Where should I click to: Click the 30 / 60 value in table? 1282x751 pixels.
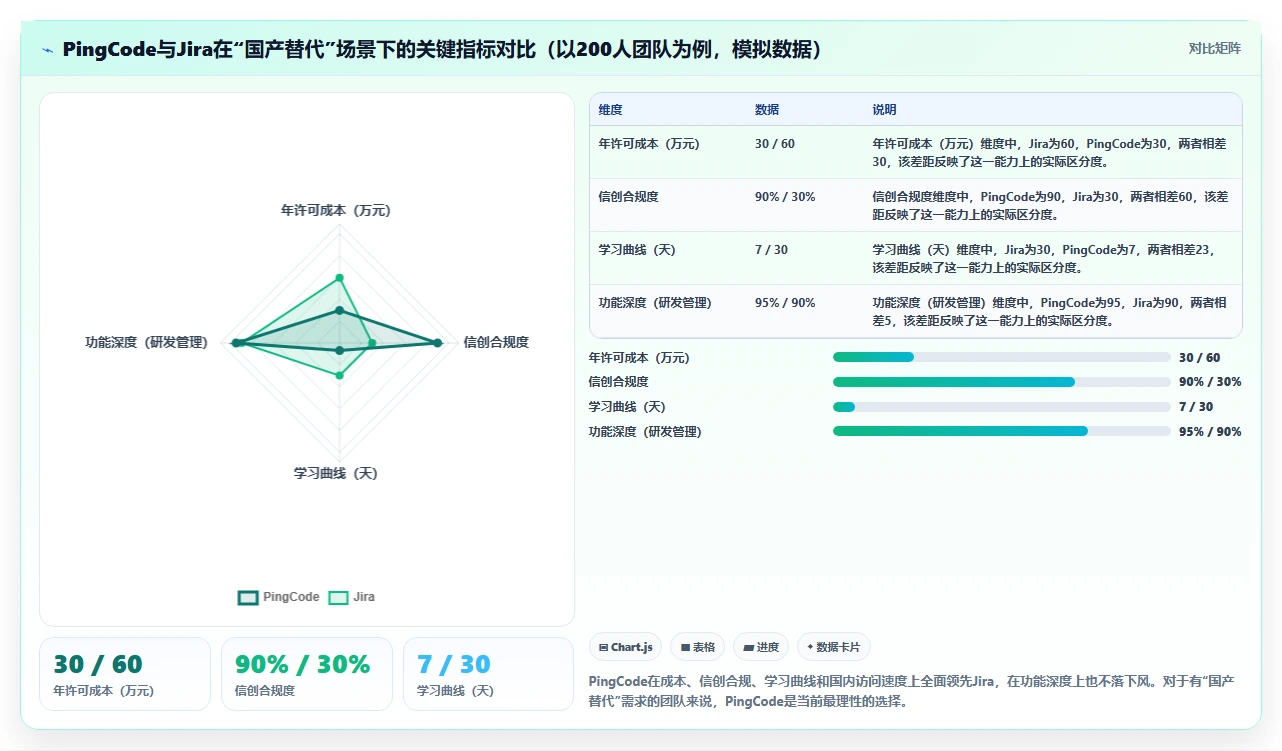pos(775,144)
